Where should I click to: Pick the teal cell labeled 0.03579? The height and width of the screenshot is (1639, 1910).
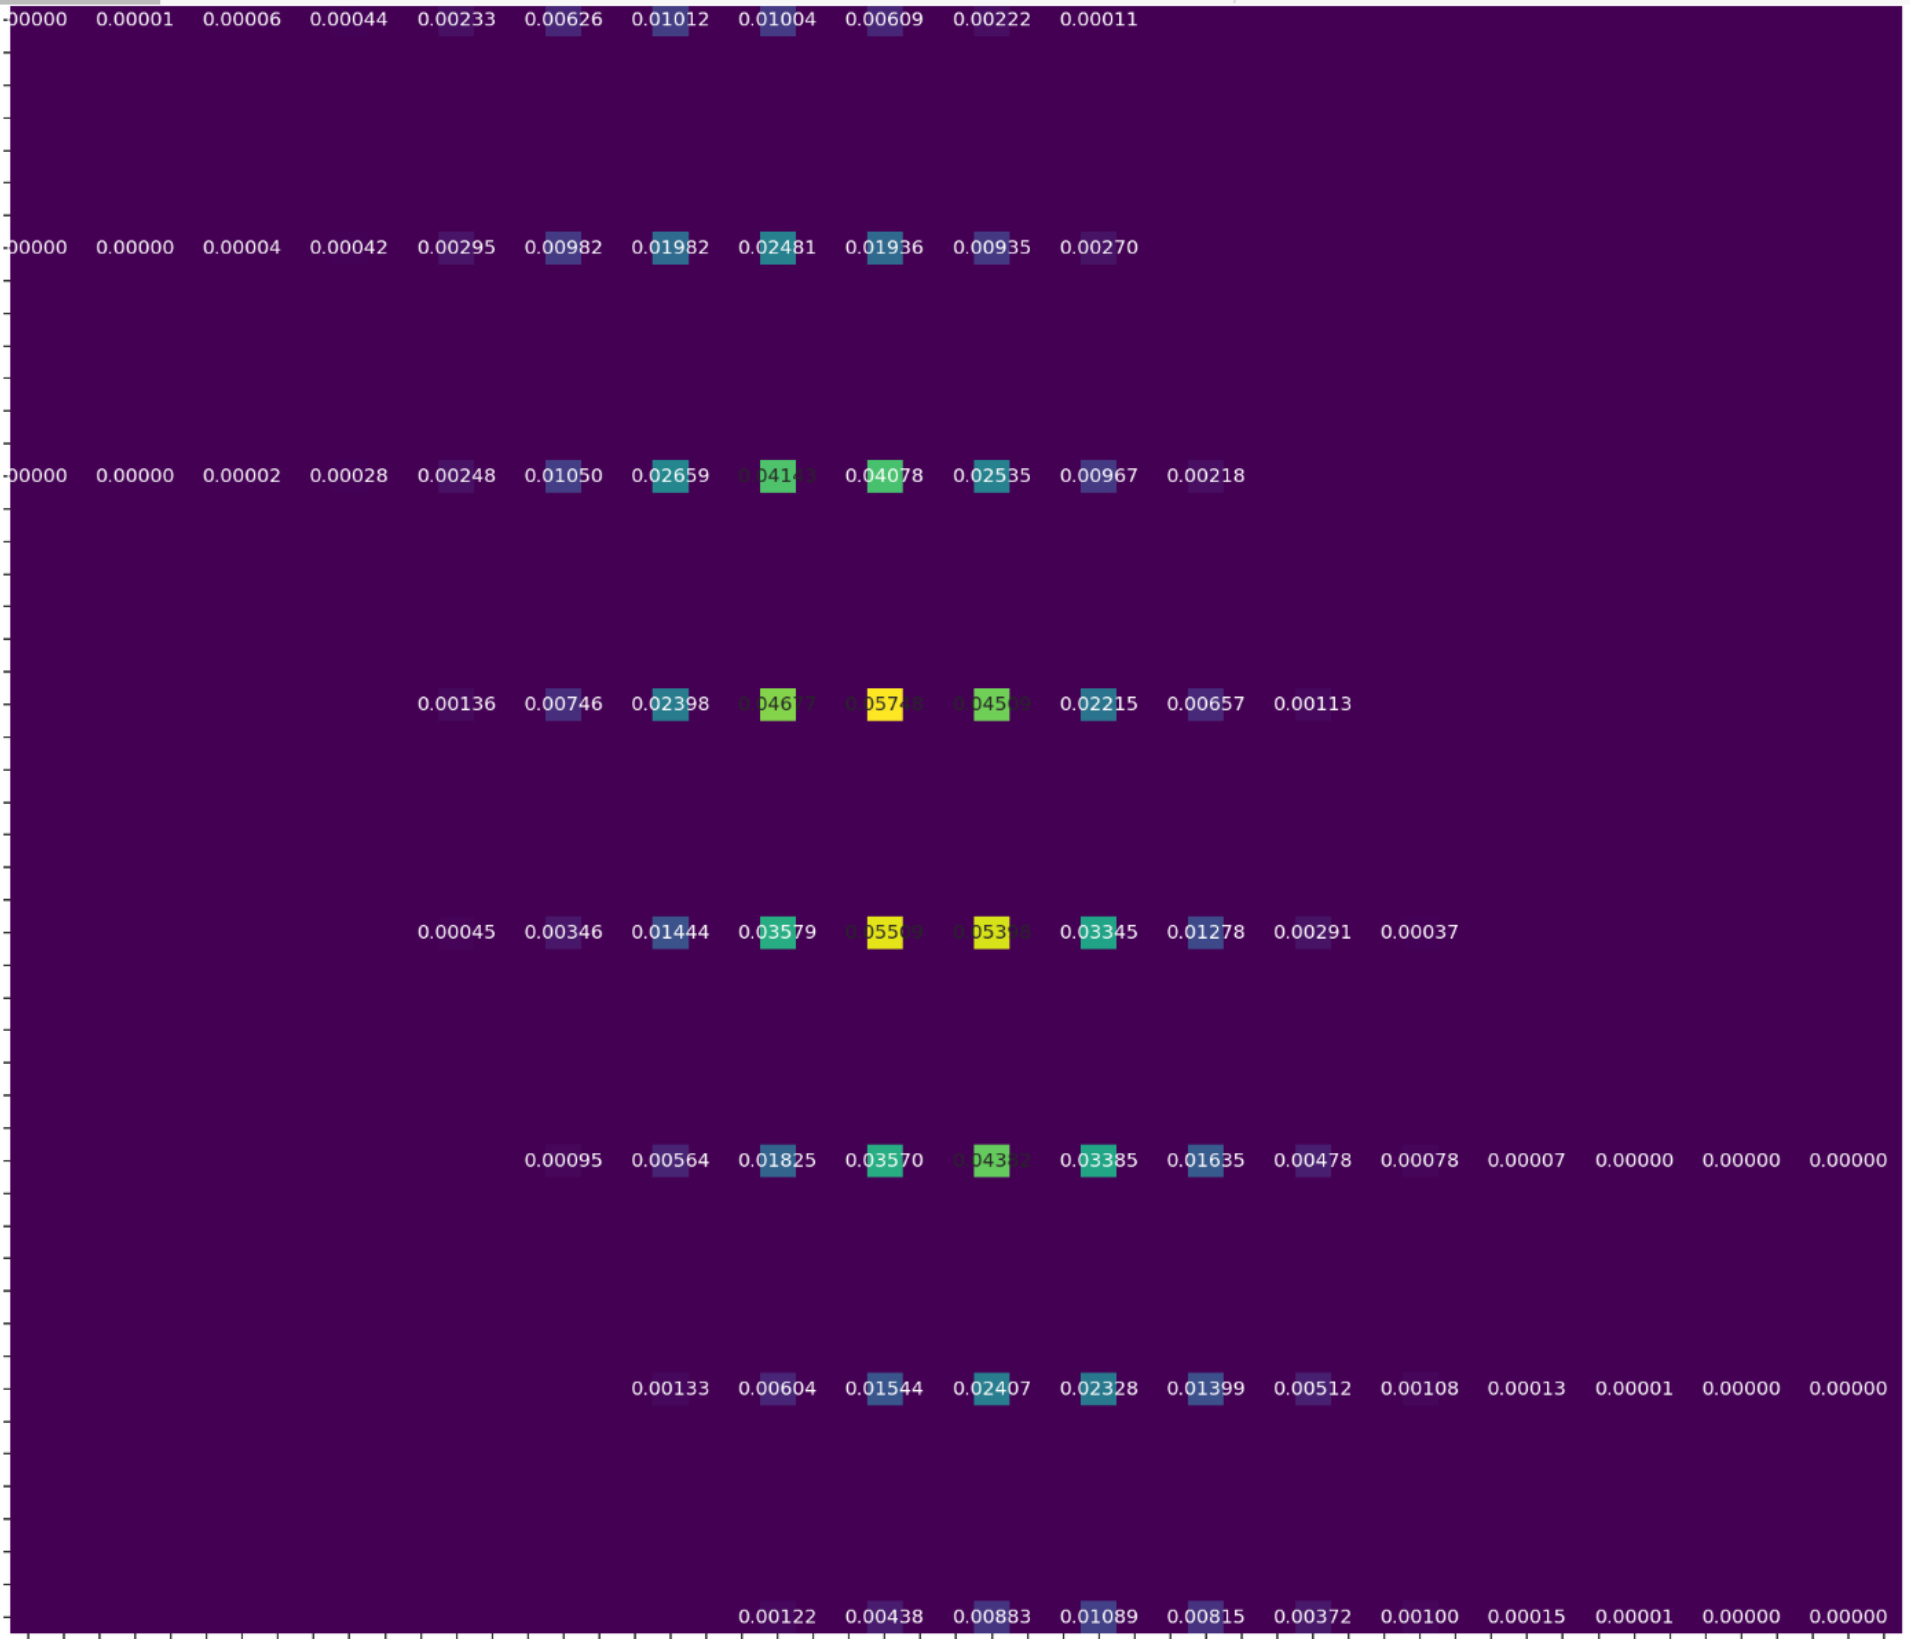[x=777, y=931]
